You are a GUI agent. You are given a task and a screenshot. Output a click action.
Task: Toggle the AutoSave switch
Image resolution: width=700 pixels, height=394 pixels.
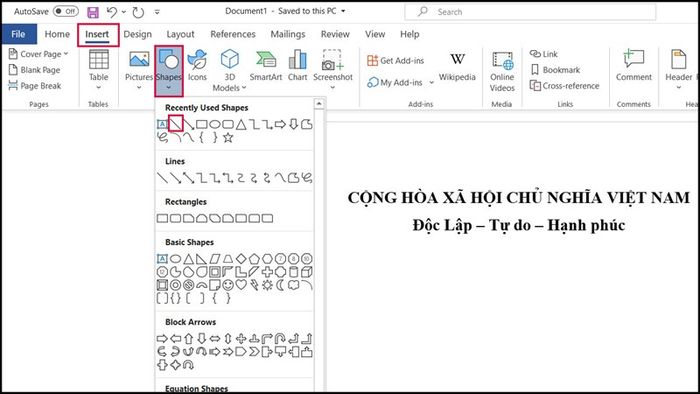tap(66, 11)
